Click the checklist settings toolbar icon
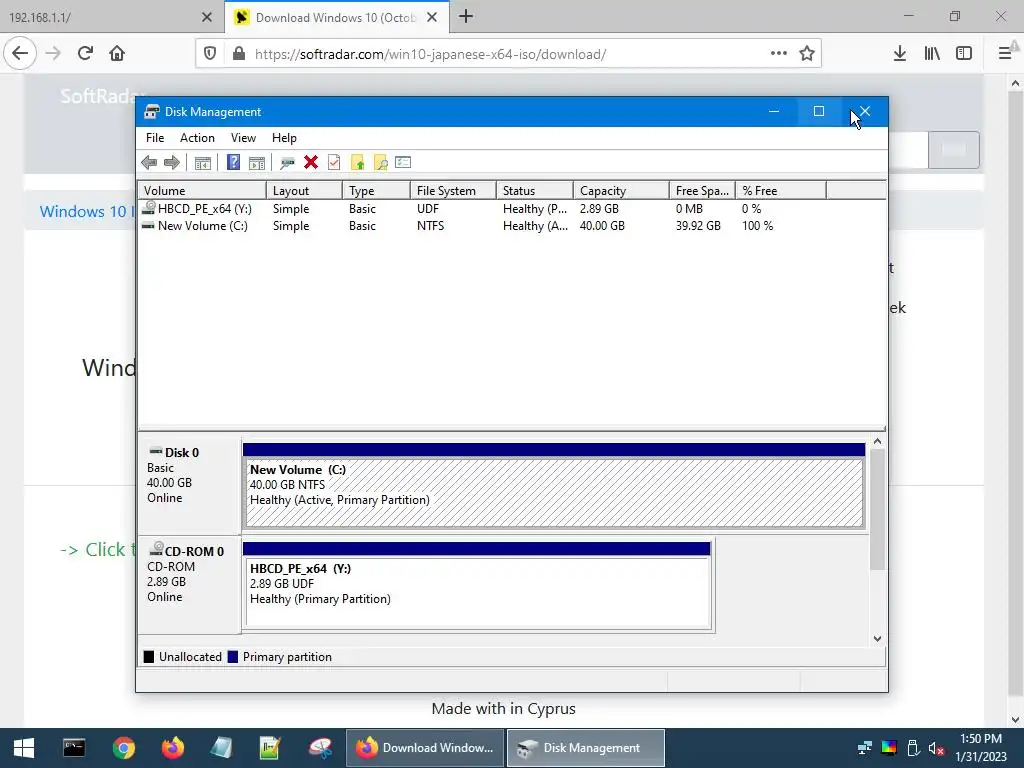The image size is (1024, 768). 403,162
